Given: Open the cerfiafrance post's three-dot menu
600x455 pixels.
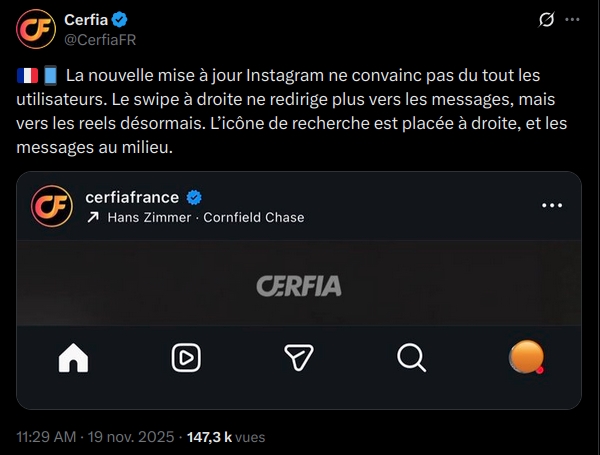Looking at the screenshot, I should click(552, 204).
